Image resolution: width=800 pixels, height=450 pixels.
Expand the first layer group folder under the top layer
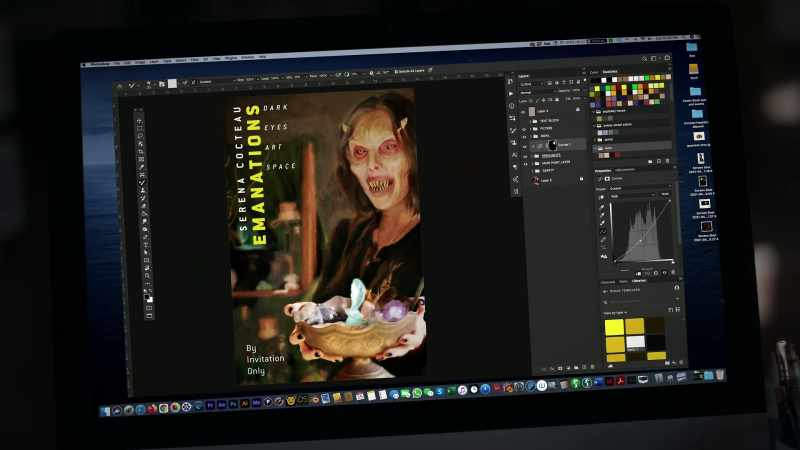pyautogui.click(x=531, y=121)
